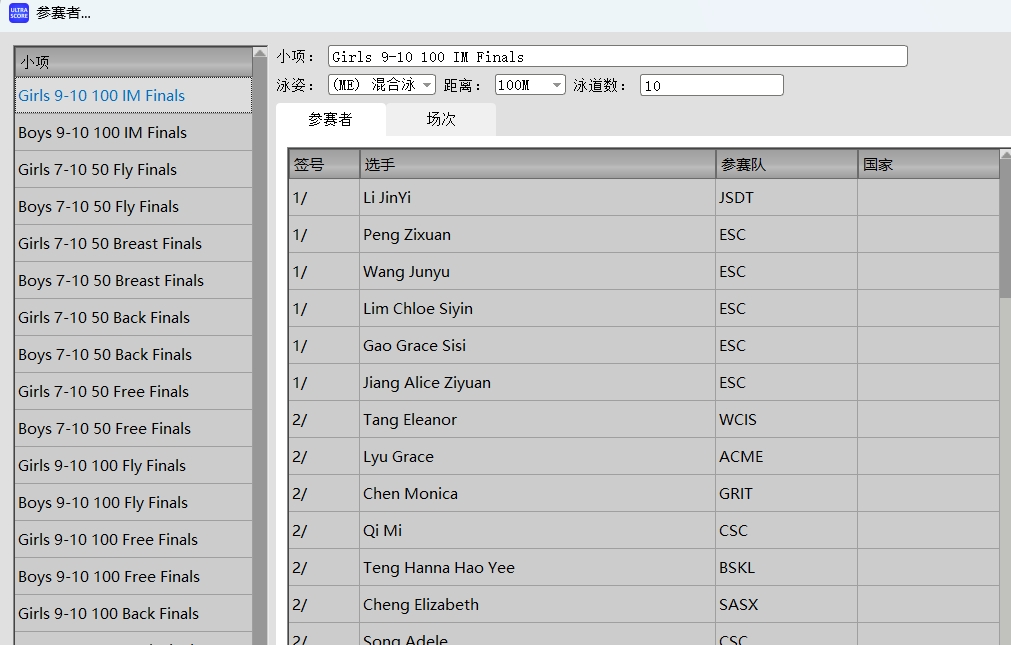
Task: Click the 签号 column header
Action: tap(324, 165)
